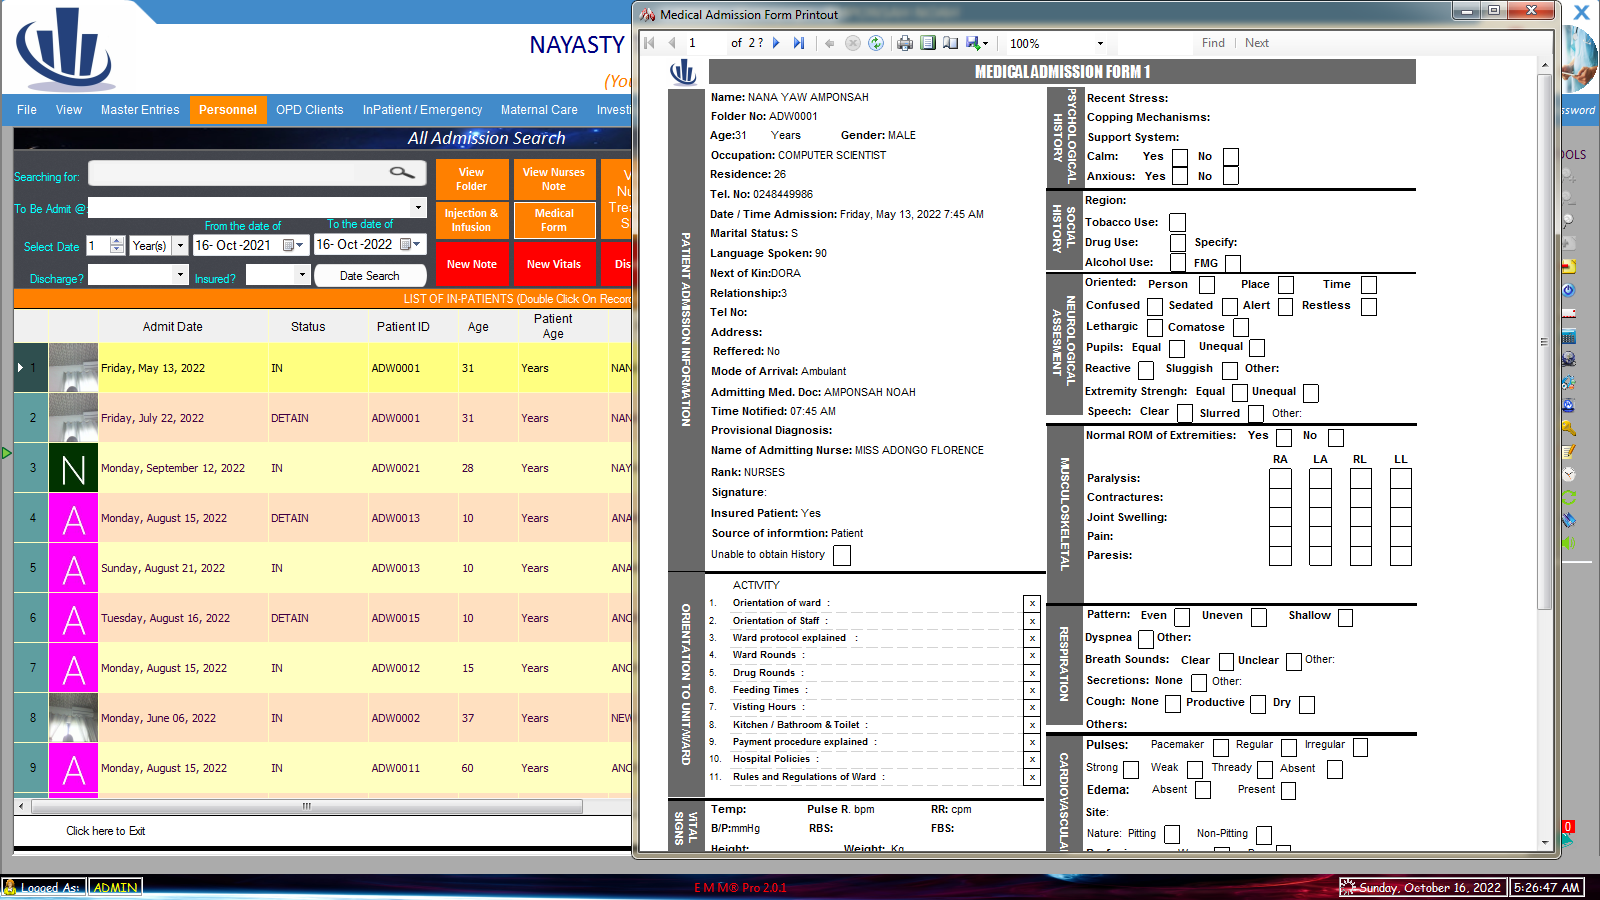This screenshot has width=1600, height=900.
Task: Click the back to parent report arrow
Action: point(829,43)
